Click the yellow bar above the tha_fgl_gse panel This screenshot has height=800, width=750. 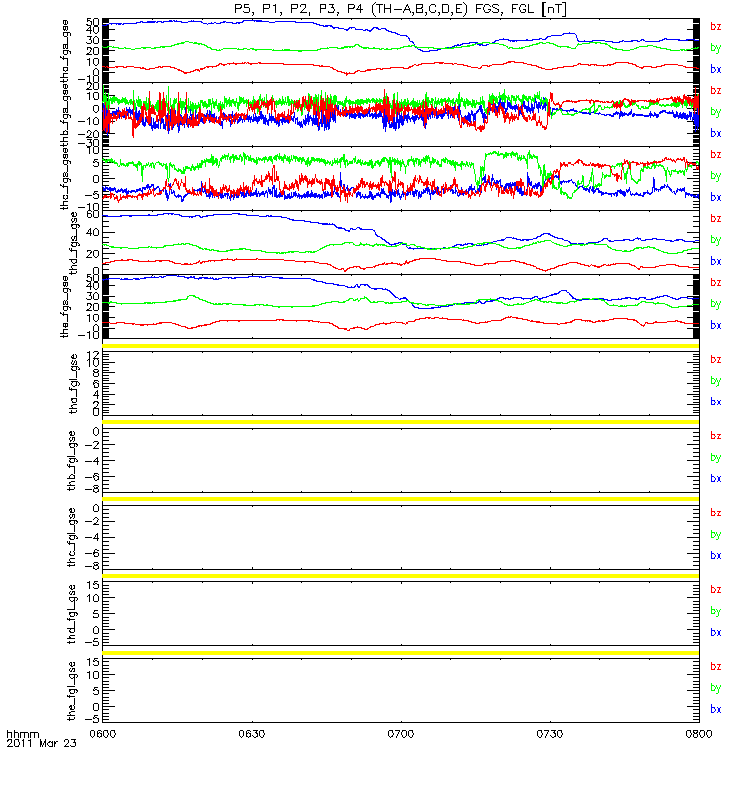pos(401,346)
